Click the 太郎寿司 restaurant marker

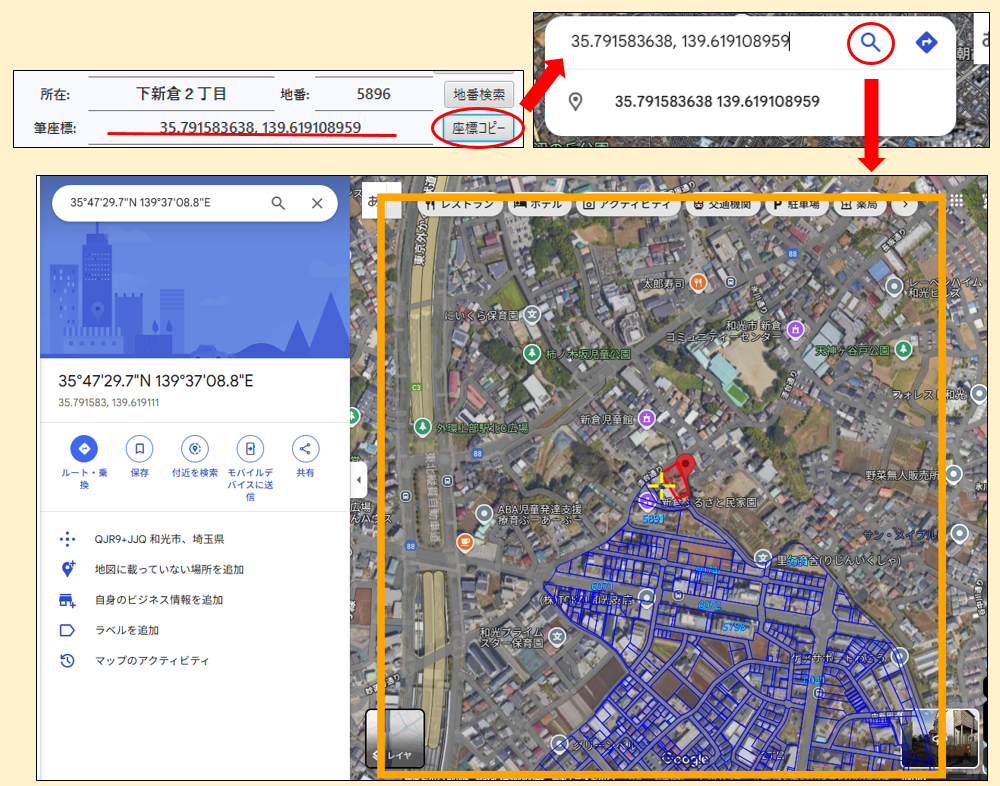pyautogui.click(x=698, y=283)
